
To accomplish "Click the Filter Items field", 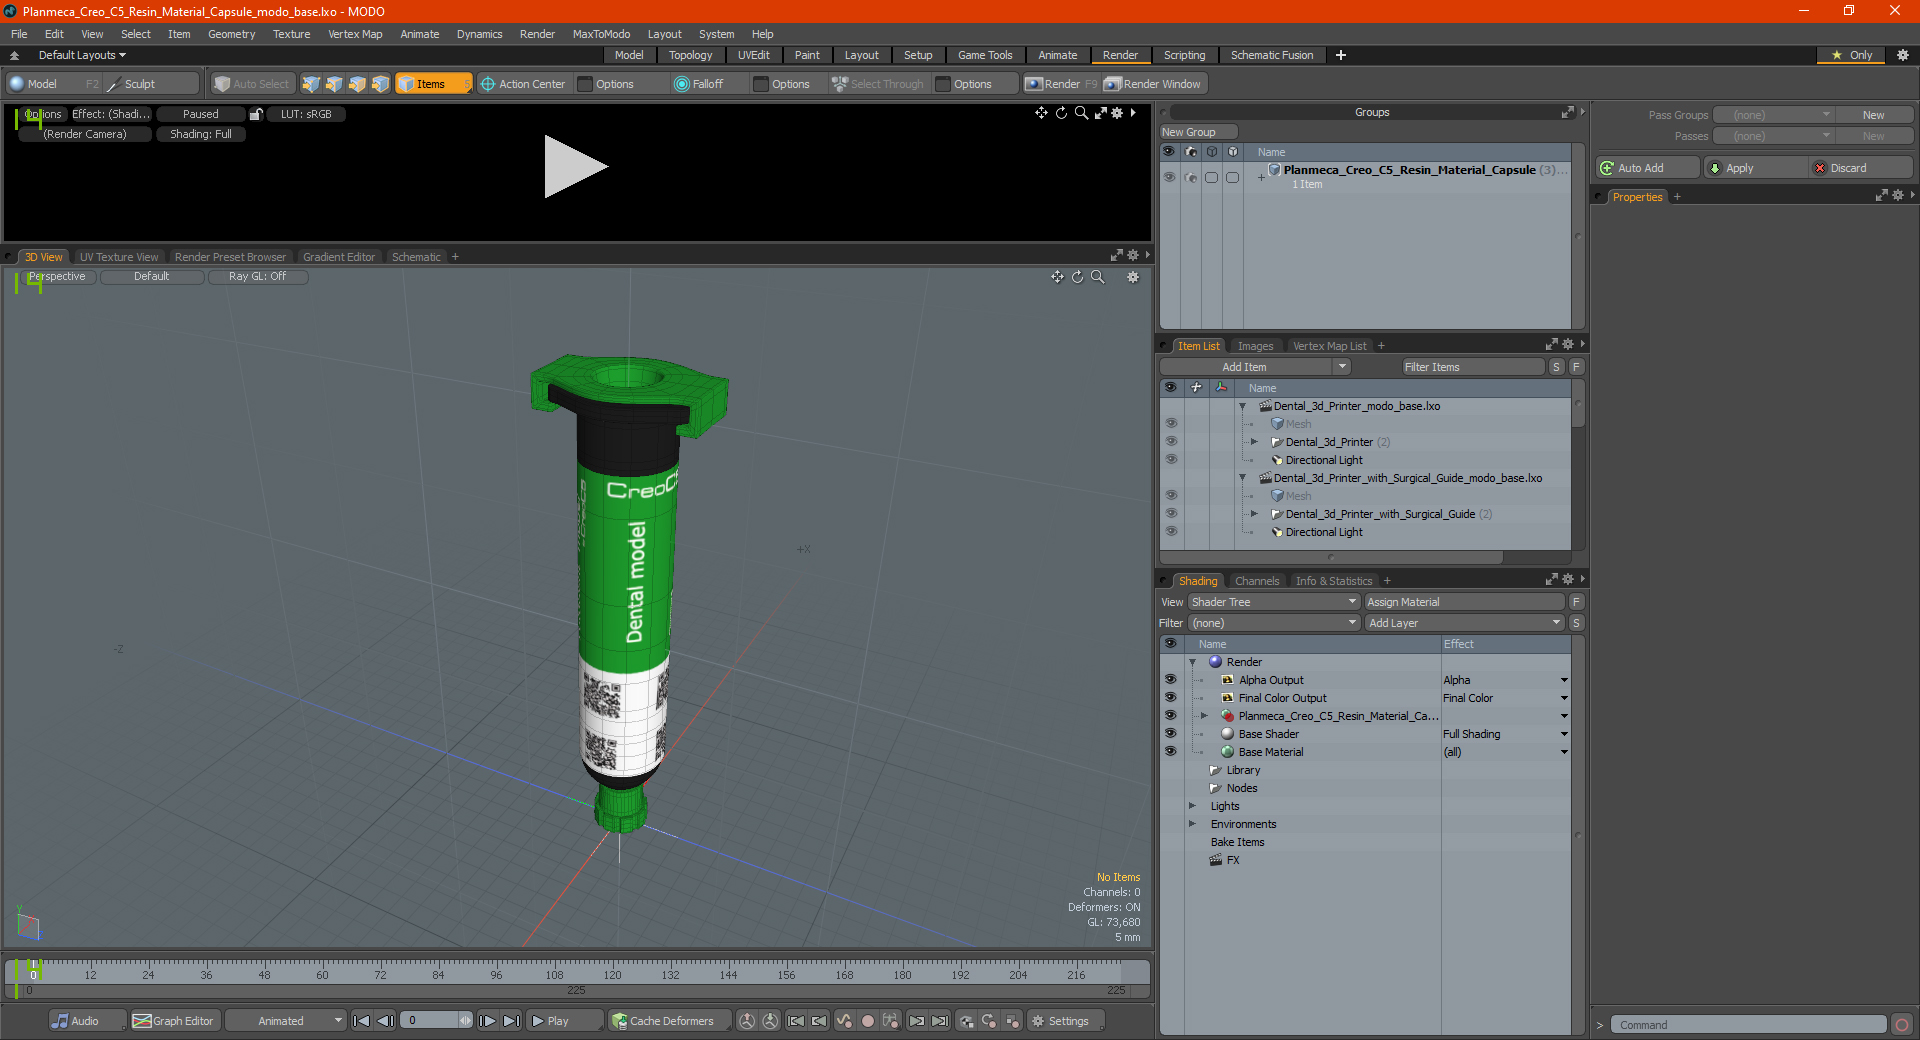I will pos(1472,367).
